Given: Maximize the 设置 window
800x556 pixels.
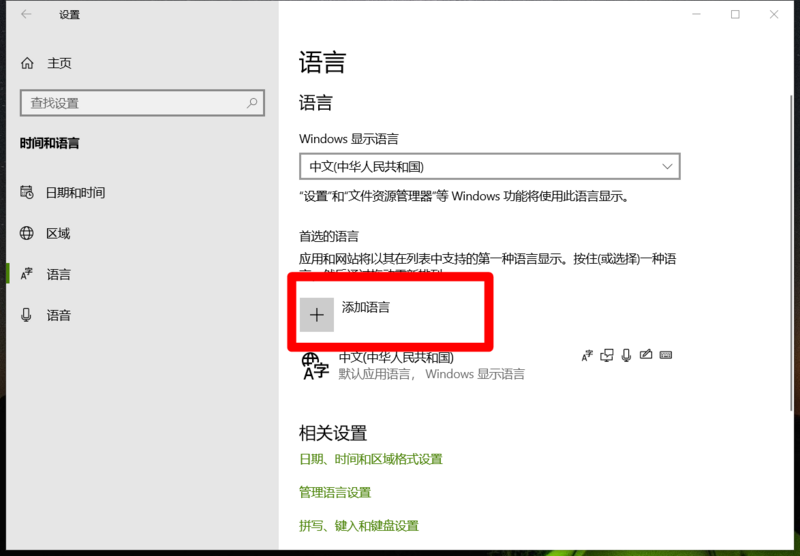Looking at the screenshot, I should click(735, 14).
